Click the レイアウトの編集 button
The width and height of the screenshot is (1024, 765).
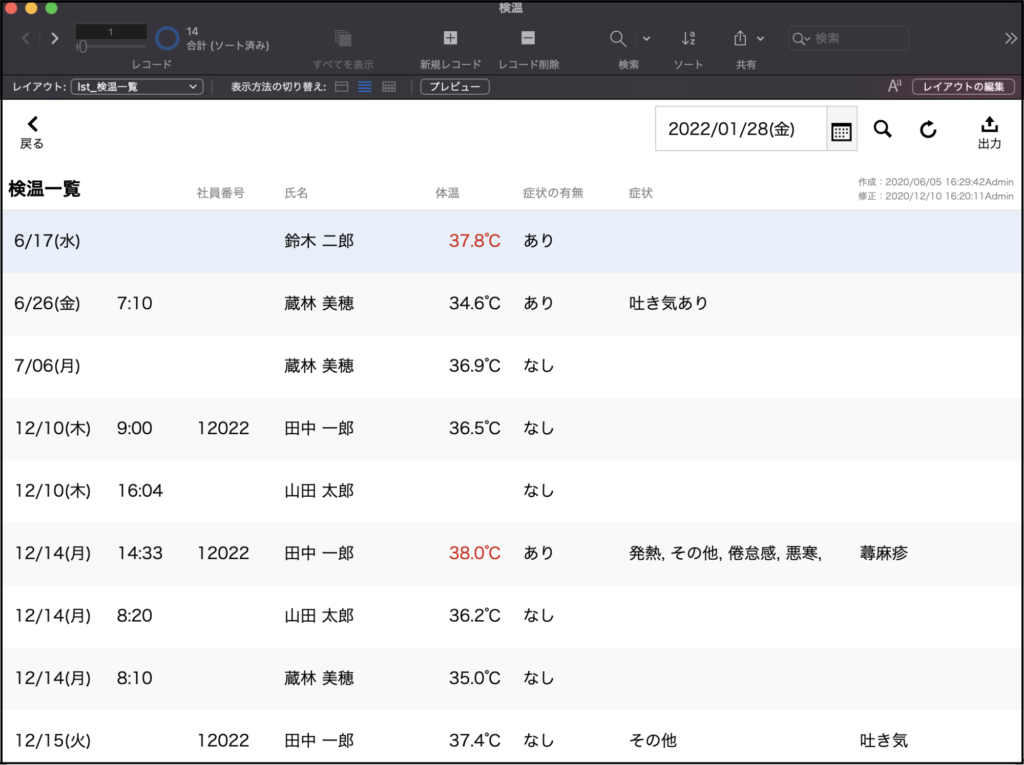coord(963,87)
